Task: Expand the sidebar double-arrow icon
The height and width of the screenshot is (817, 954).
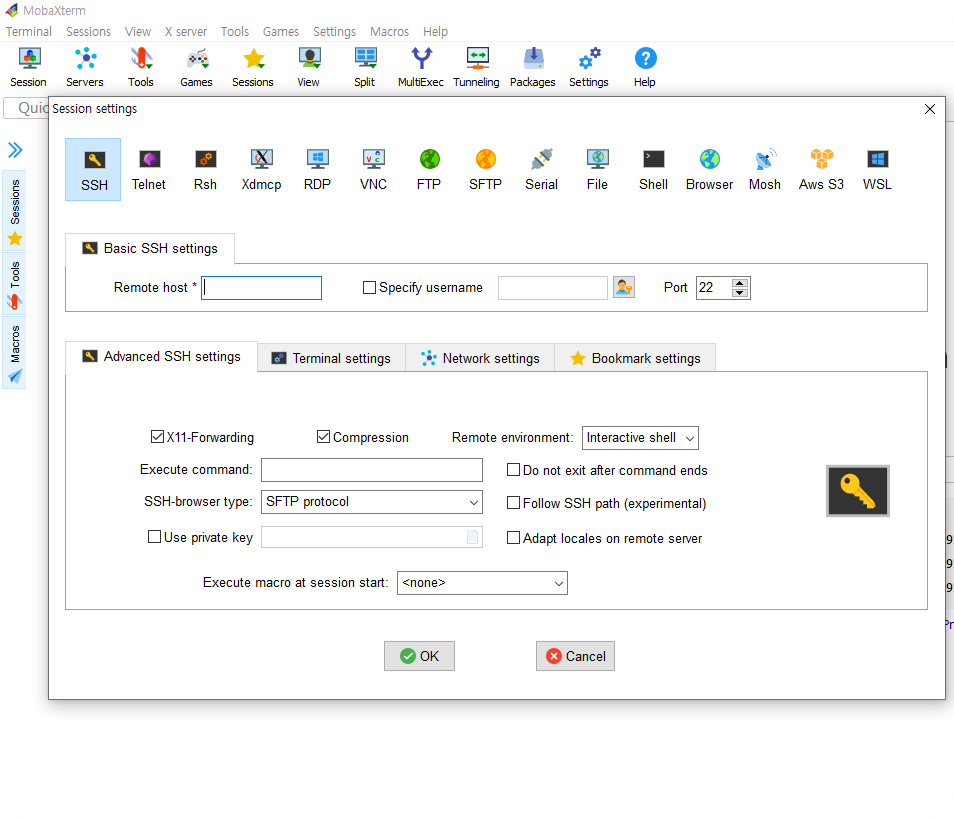Action: click(x=15, y=150)
